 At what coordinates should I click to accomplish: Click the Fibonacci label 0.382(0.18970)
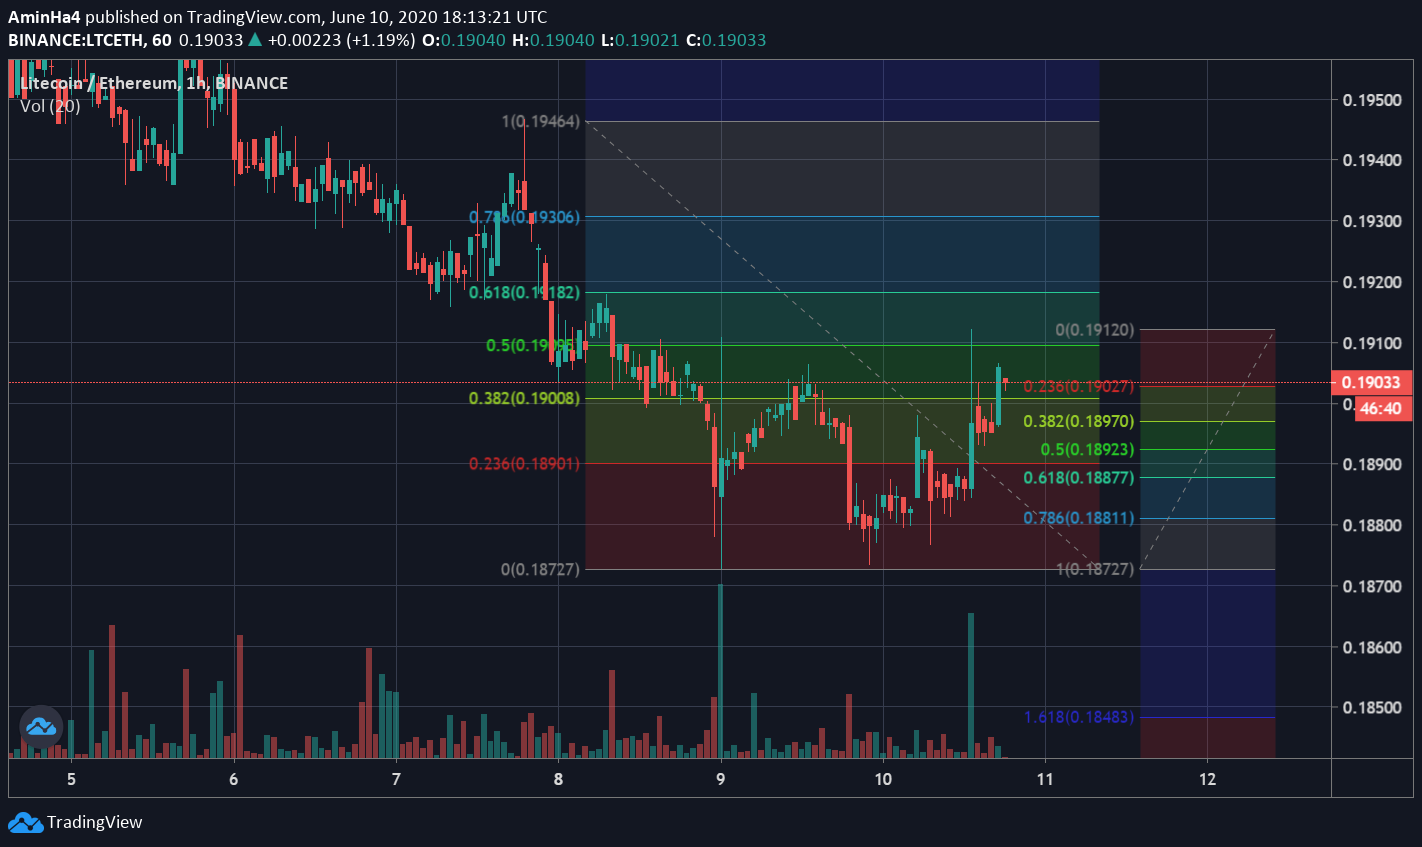[x=1079, y=421]
